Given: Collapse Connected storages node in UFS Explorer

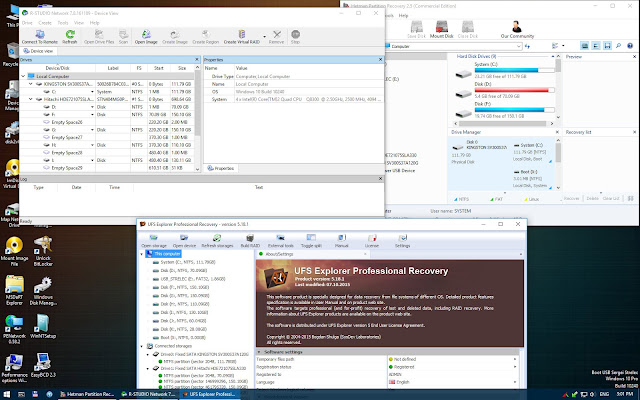Looking at the screenshot, I should pos(142,346).
